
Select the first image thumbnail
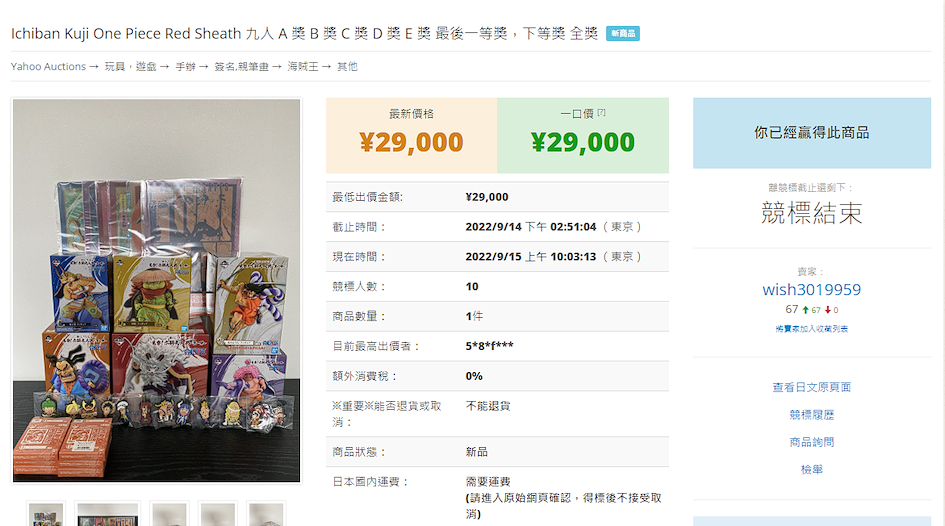(46, 514)
